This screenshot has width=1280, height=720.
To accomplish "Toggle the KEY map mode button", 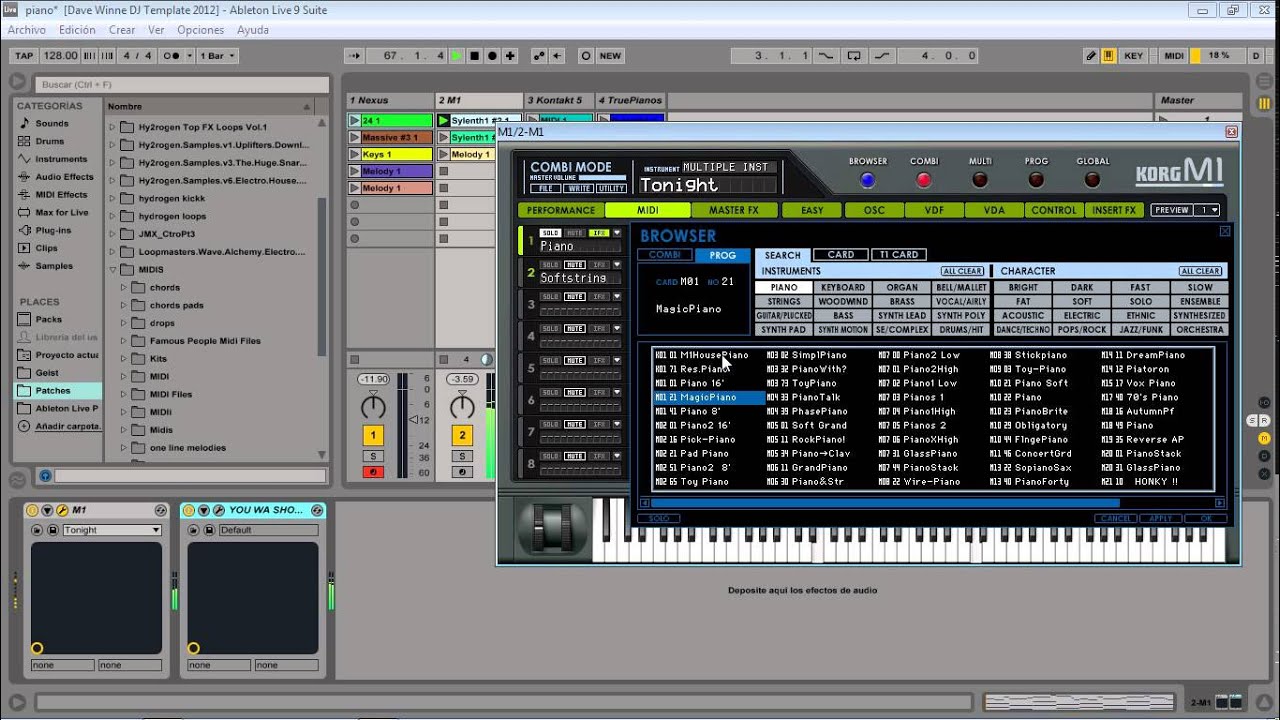I will pyautogui.click(x=1133, y=56).
